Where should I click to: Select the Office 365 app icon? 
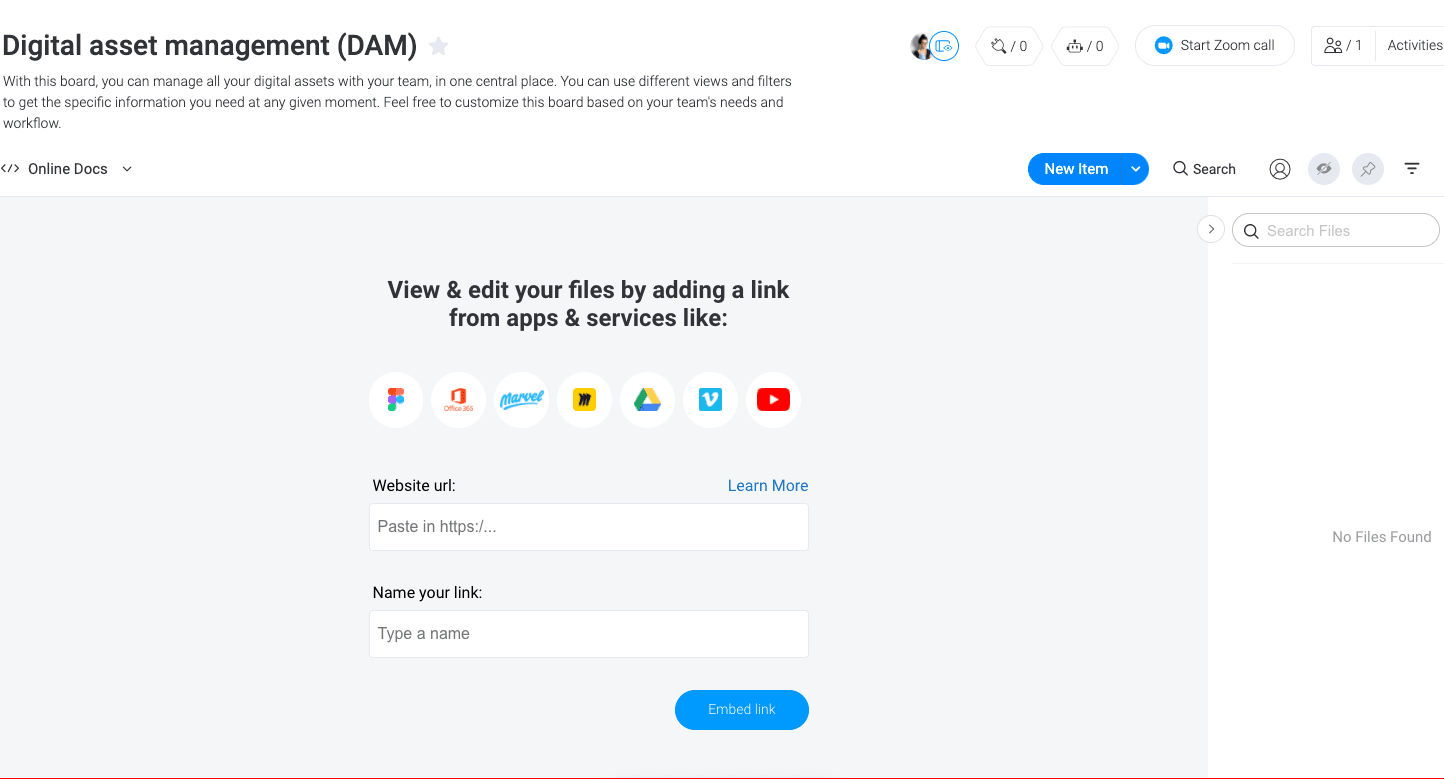point(458,399)
